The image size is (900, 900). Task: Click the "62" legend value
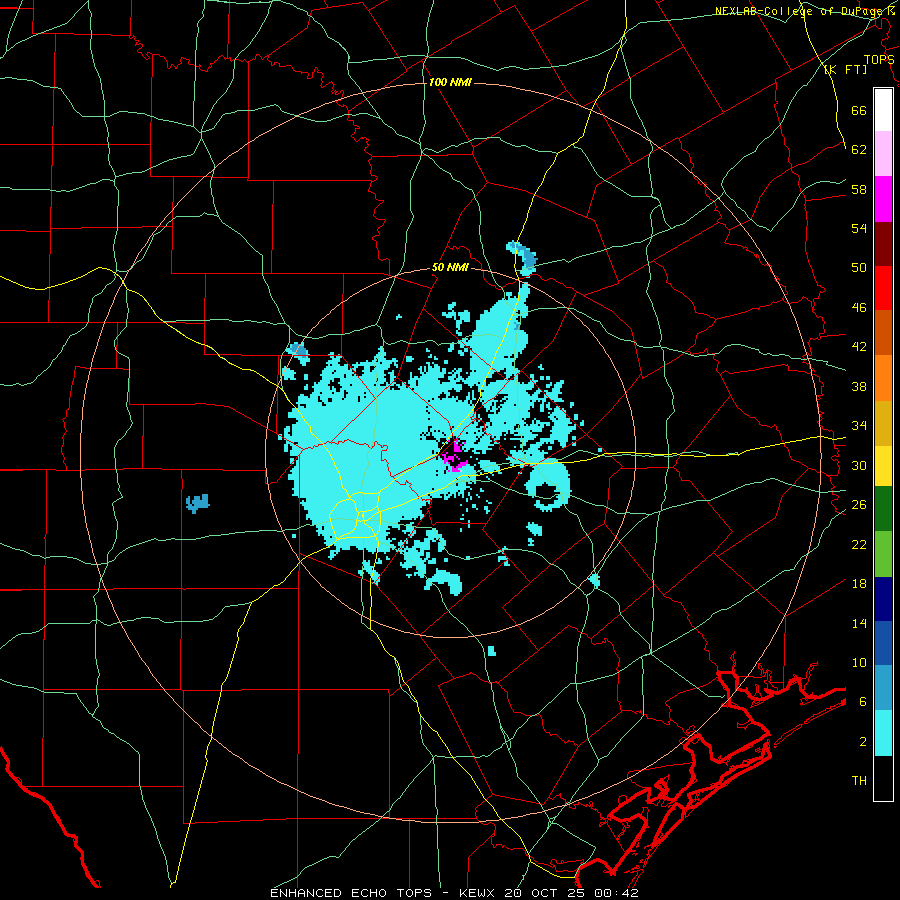coord(859,149)
